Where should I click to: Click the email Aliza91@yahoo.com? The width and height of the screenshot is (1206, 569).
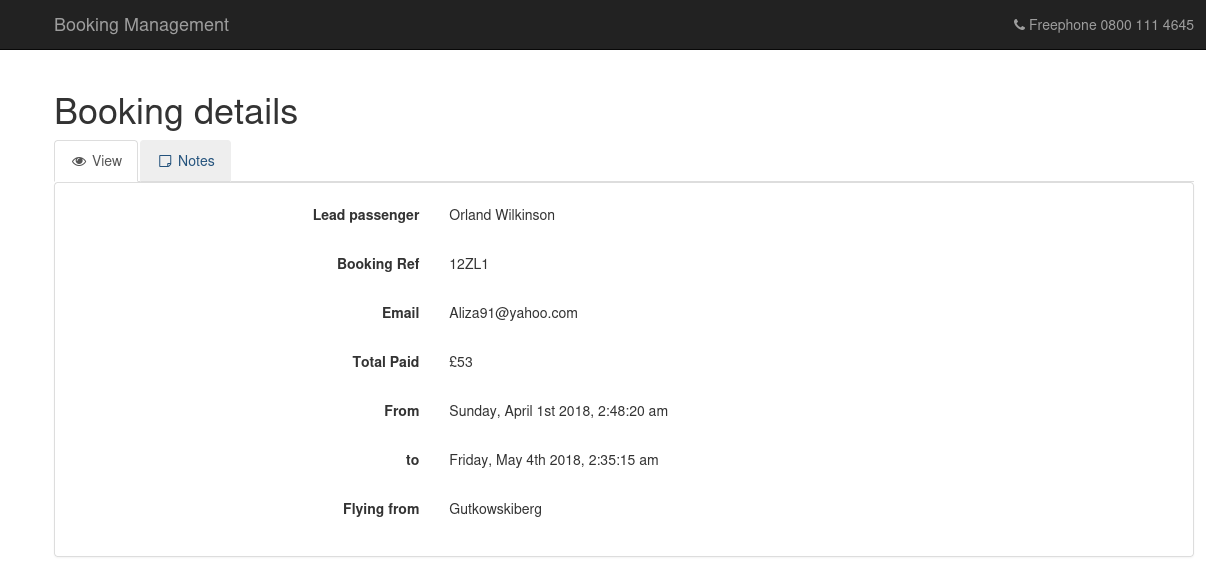[513, 313]
